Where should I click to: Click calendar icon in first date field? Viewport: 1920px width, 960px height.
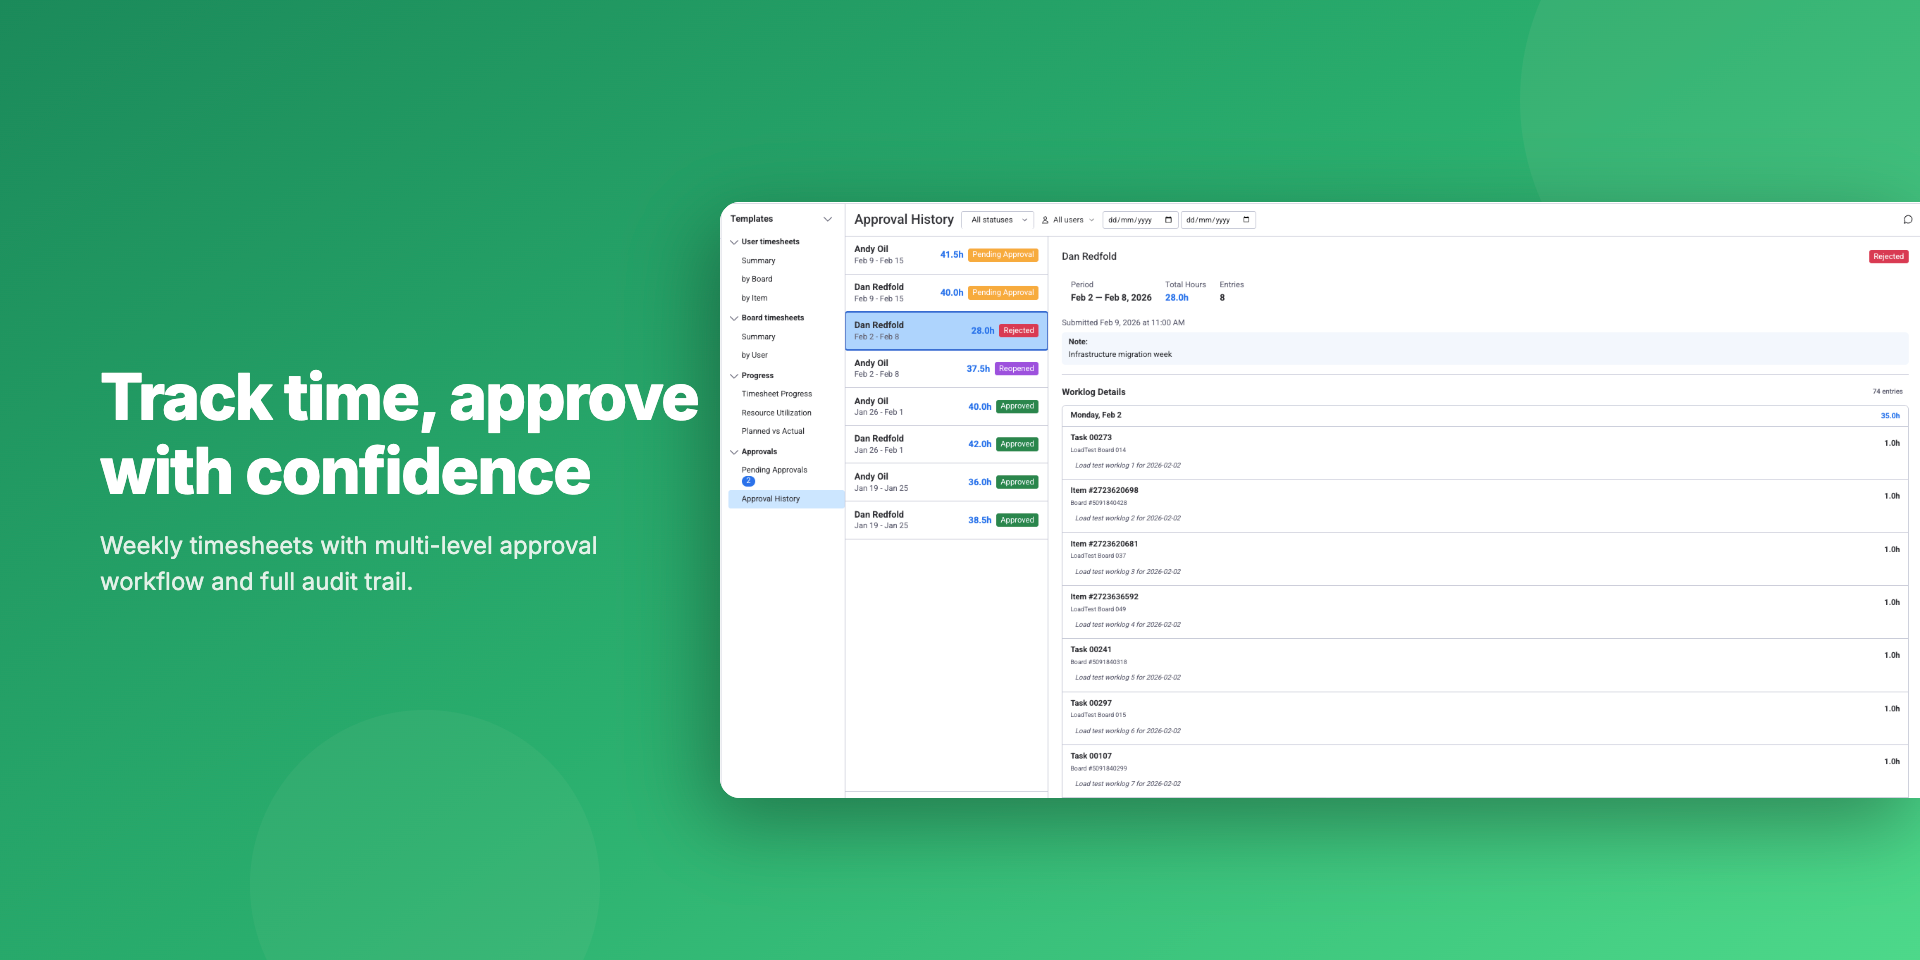[x=1168, y=220]
